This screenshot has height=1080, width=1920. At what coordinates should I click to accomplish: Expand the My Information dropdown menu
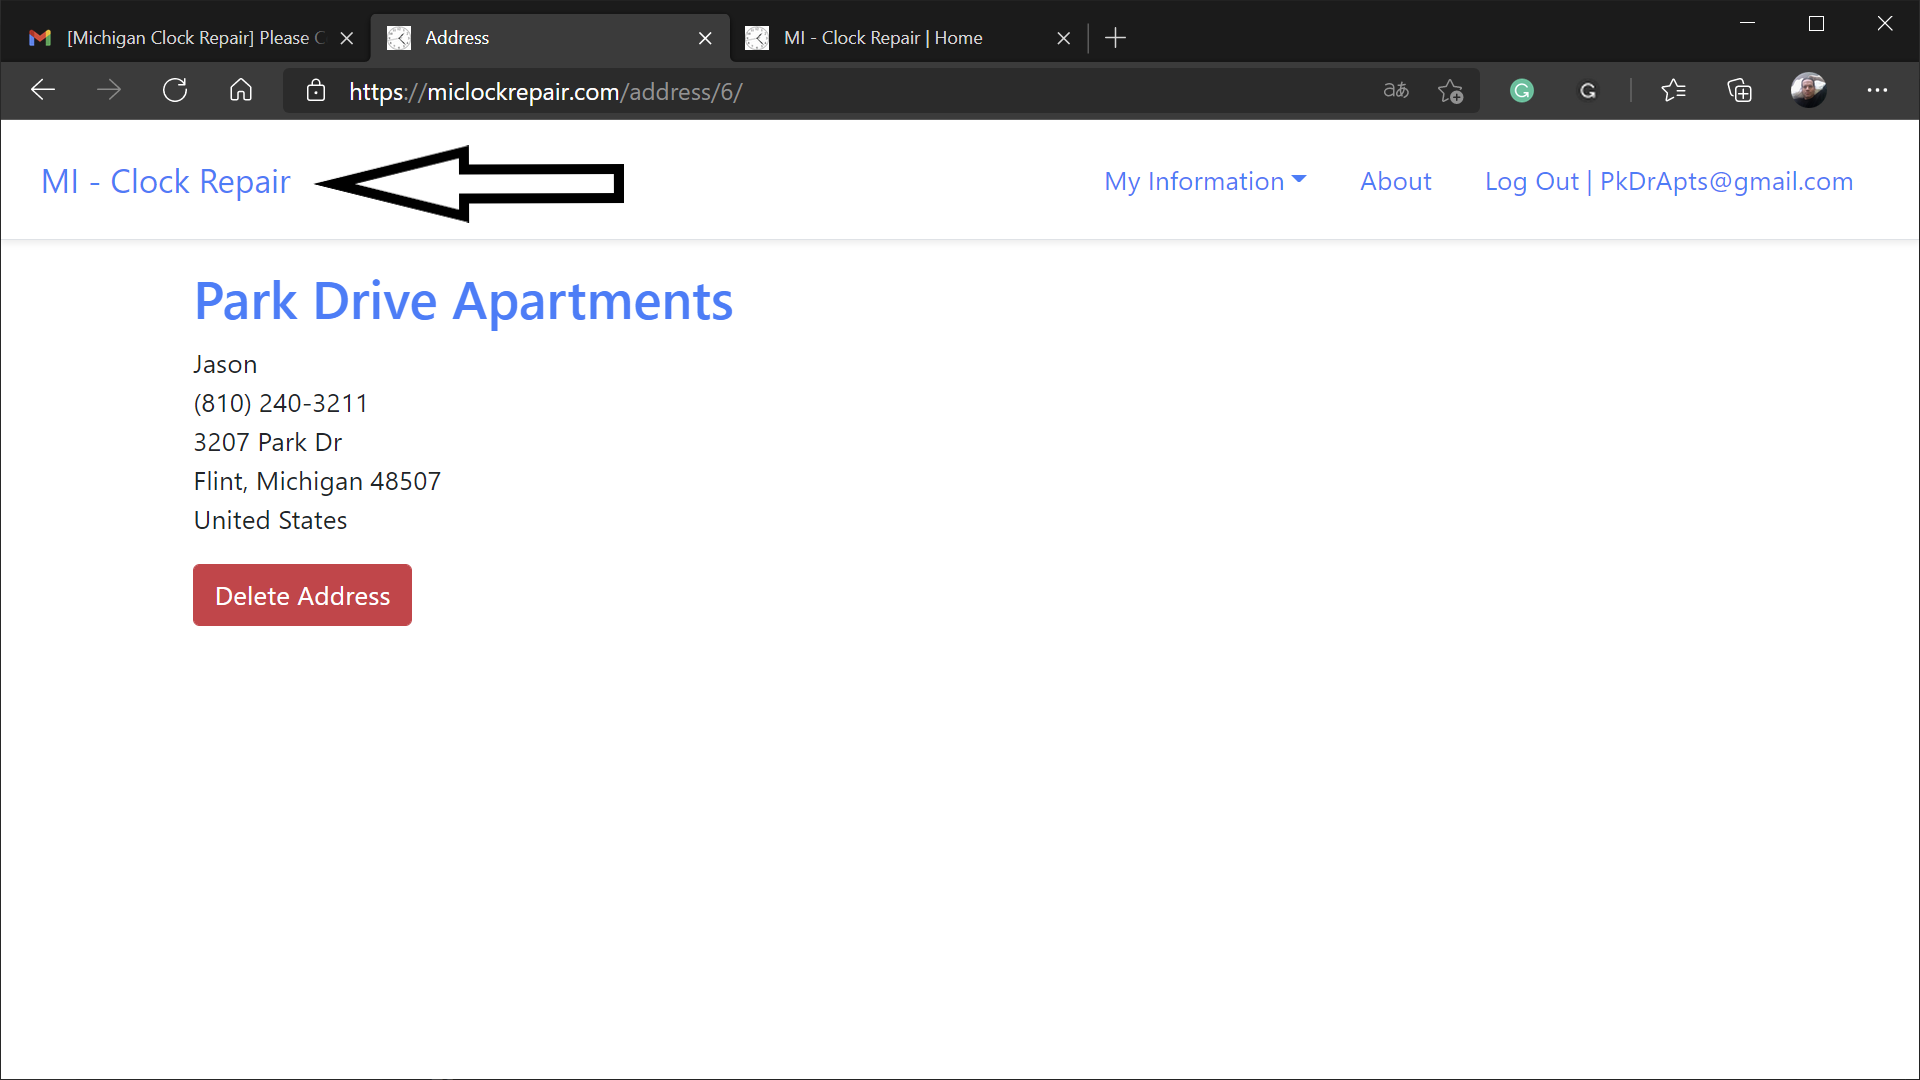1204,179
